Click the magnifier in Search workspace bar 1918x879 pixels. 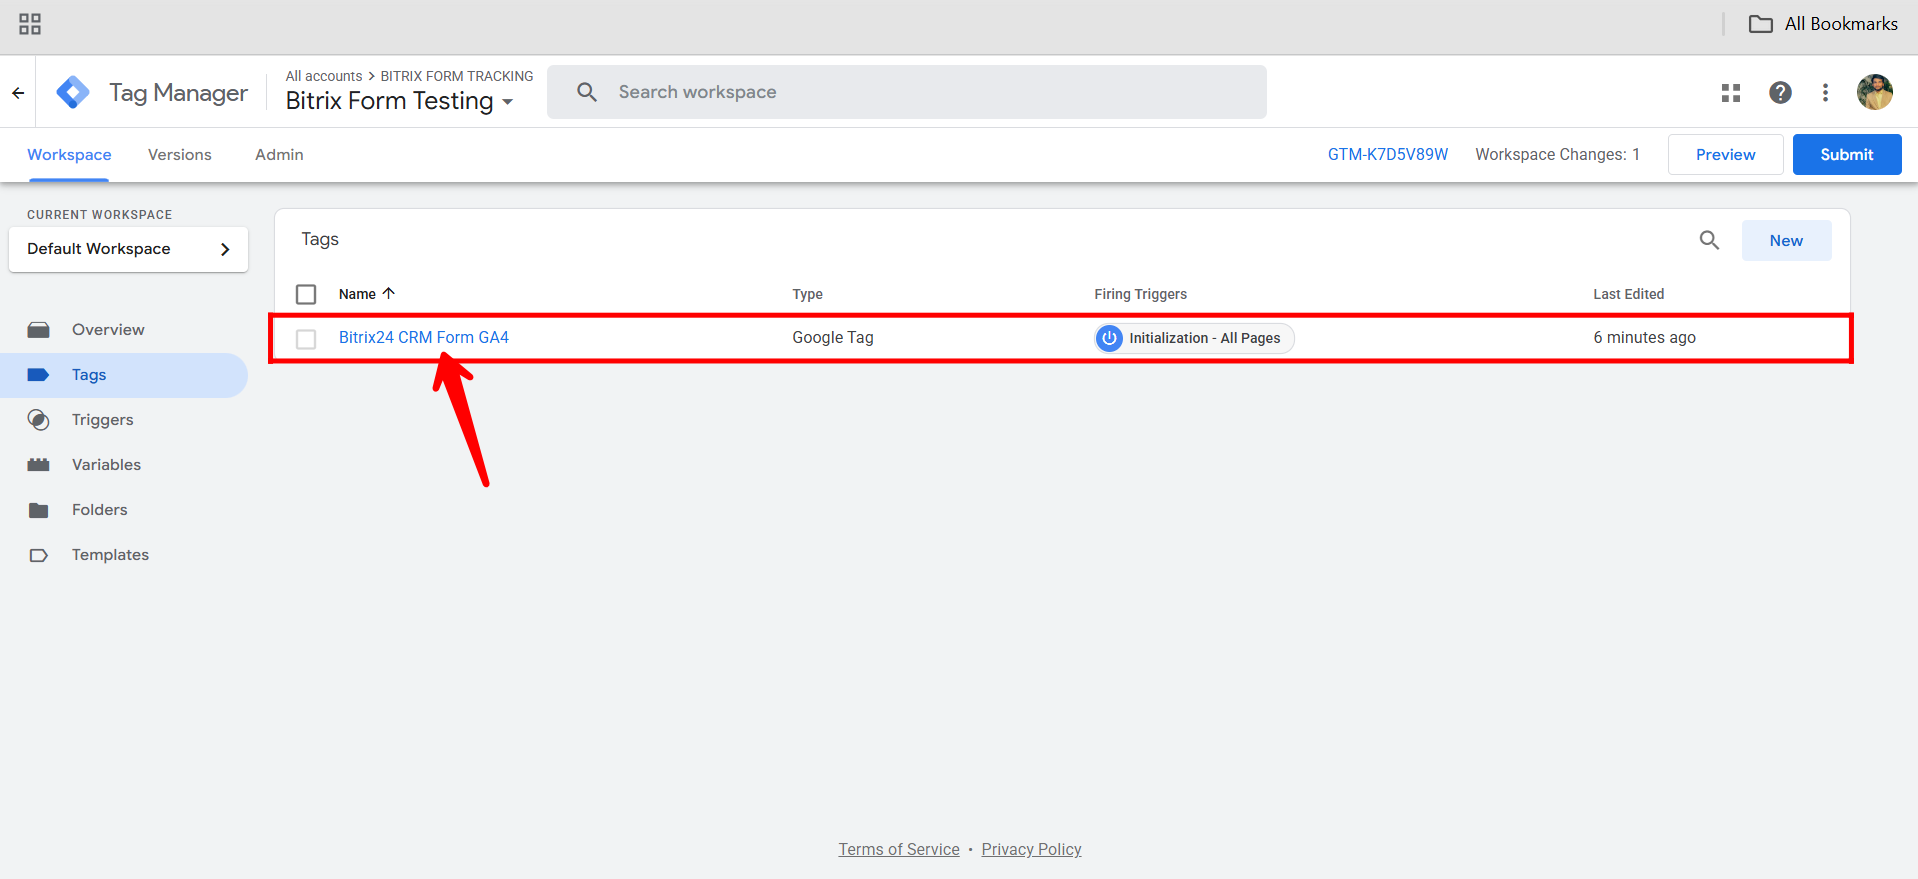click(587, 92)
